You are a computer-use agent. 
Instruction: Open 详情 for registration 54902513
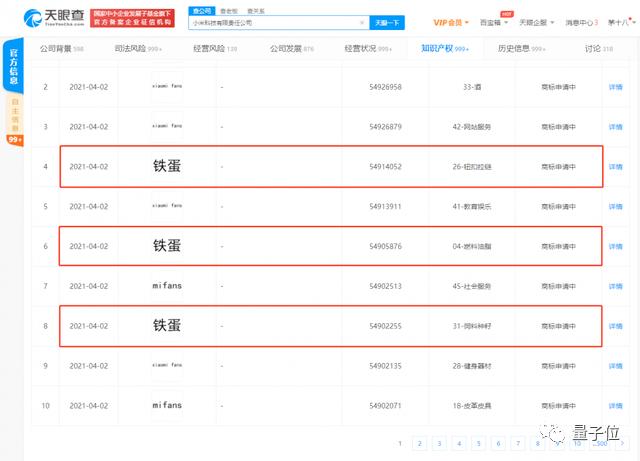616,286
